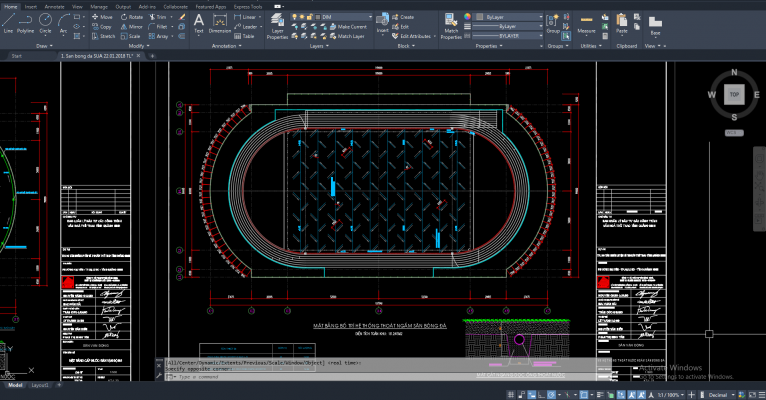Viewport: 766px width, 400px height.
Task: Click the TOP face of ViewCube
Action: (x=734, y=94)
